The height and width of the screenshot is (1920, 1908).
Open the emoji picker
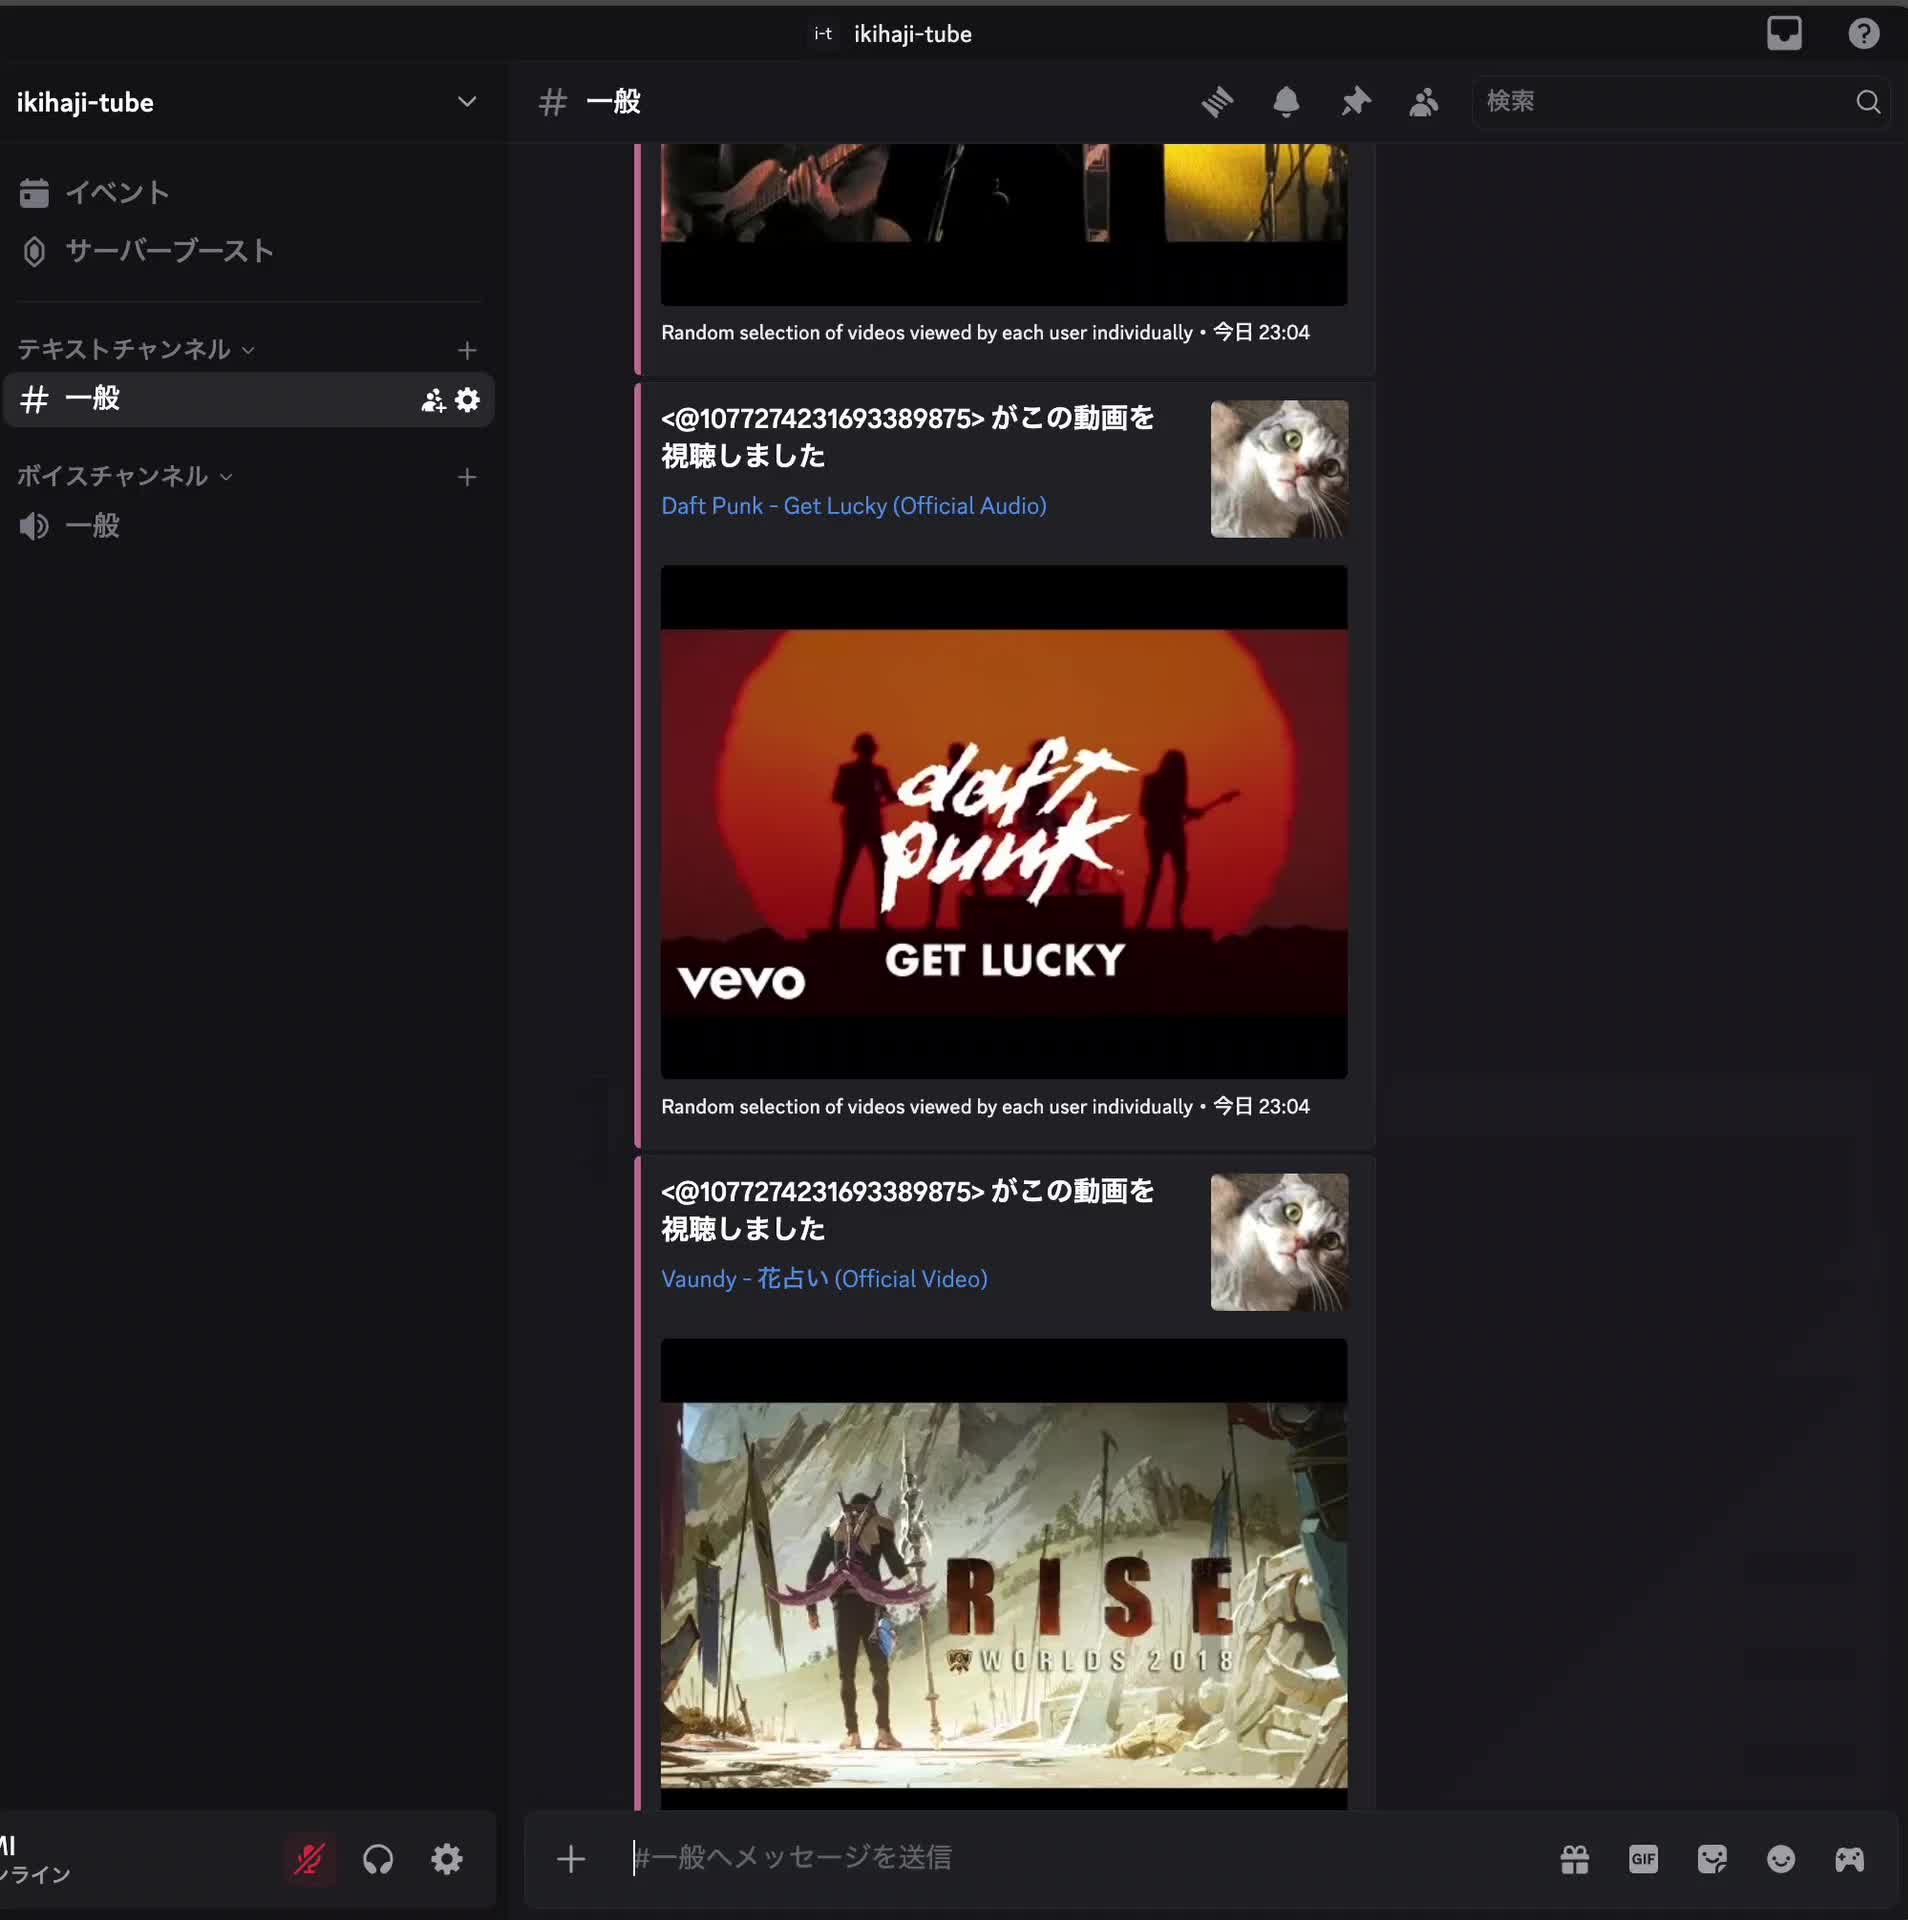coord(1781,1859)
